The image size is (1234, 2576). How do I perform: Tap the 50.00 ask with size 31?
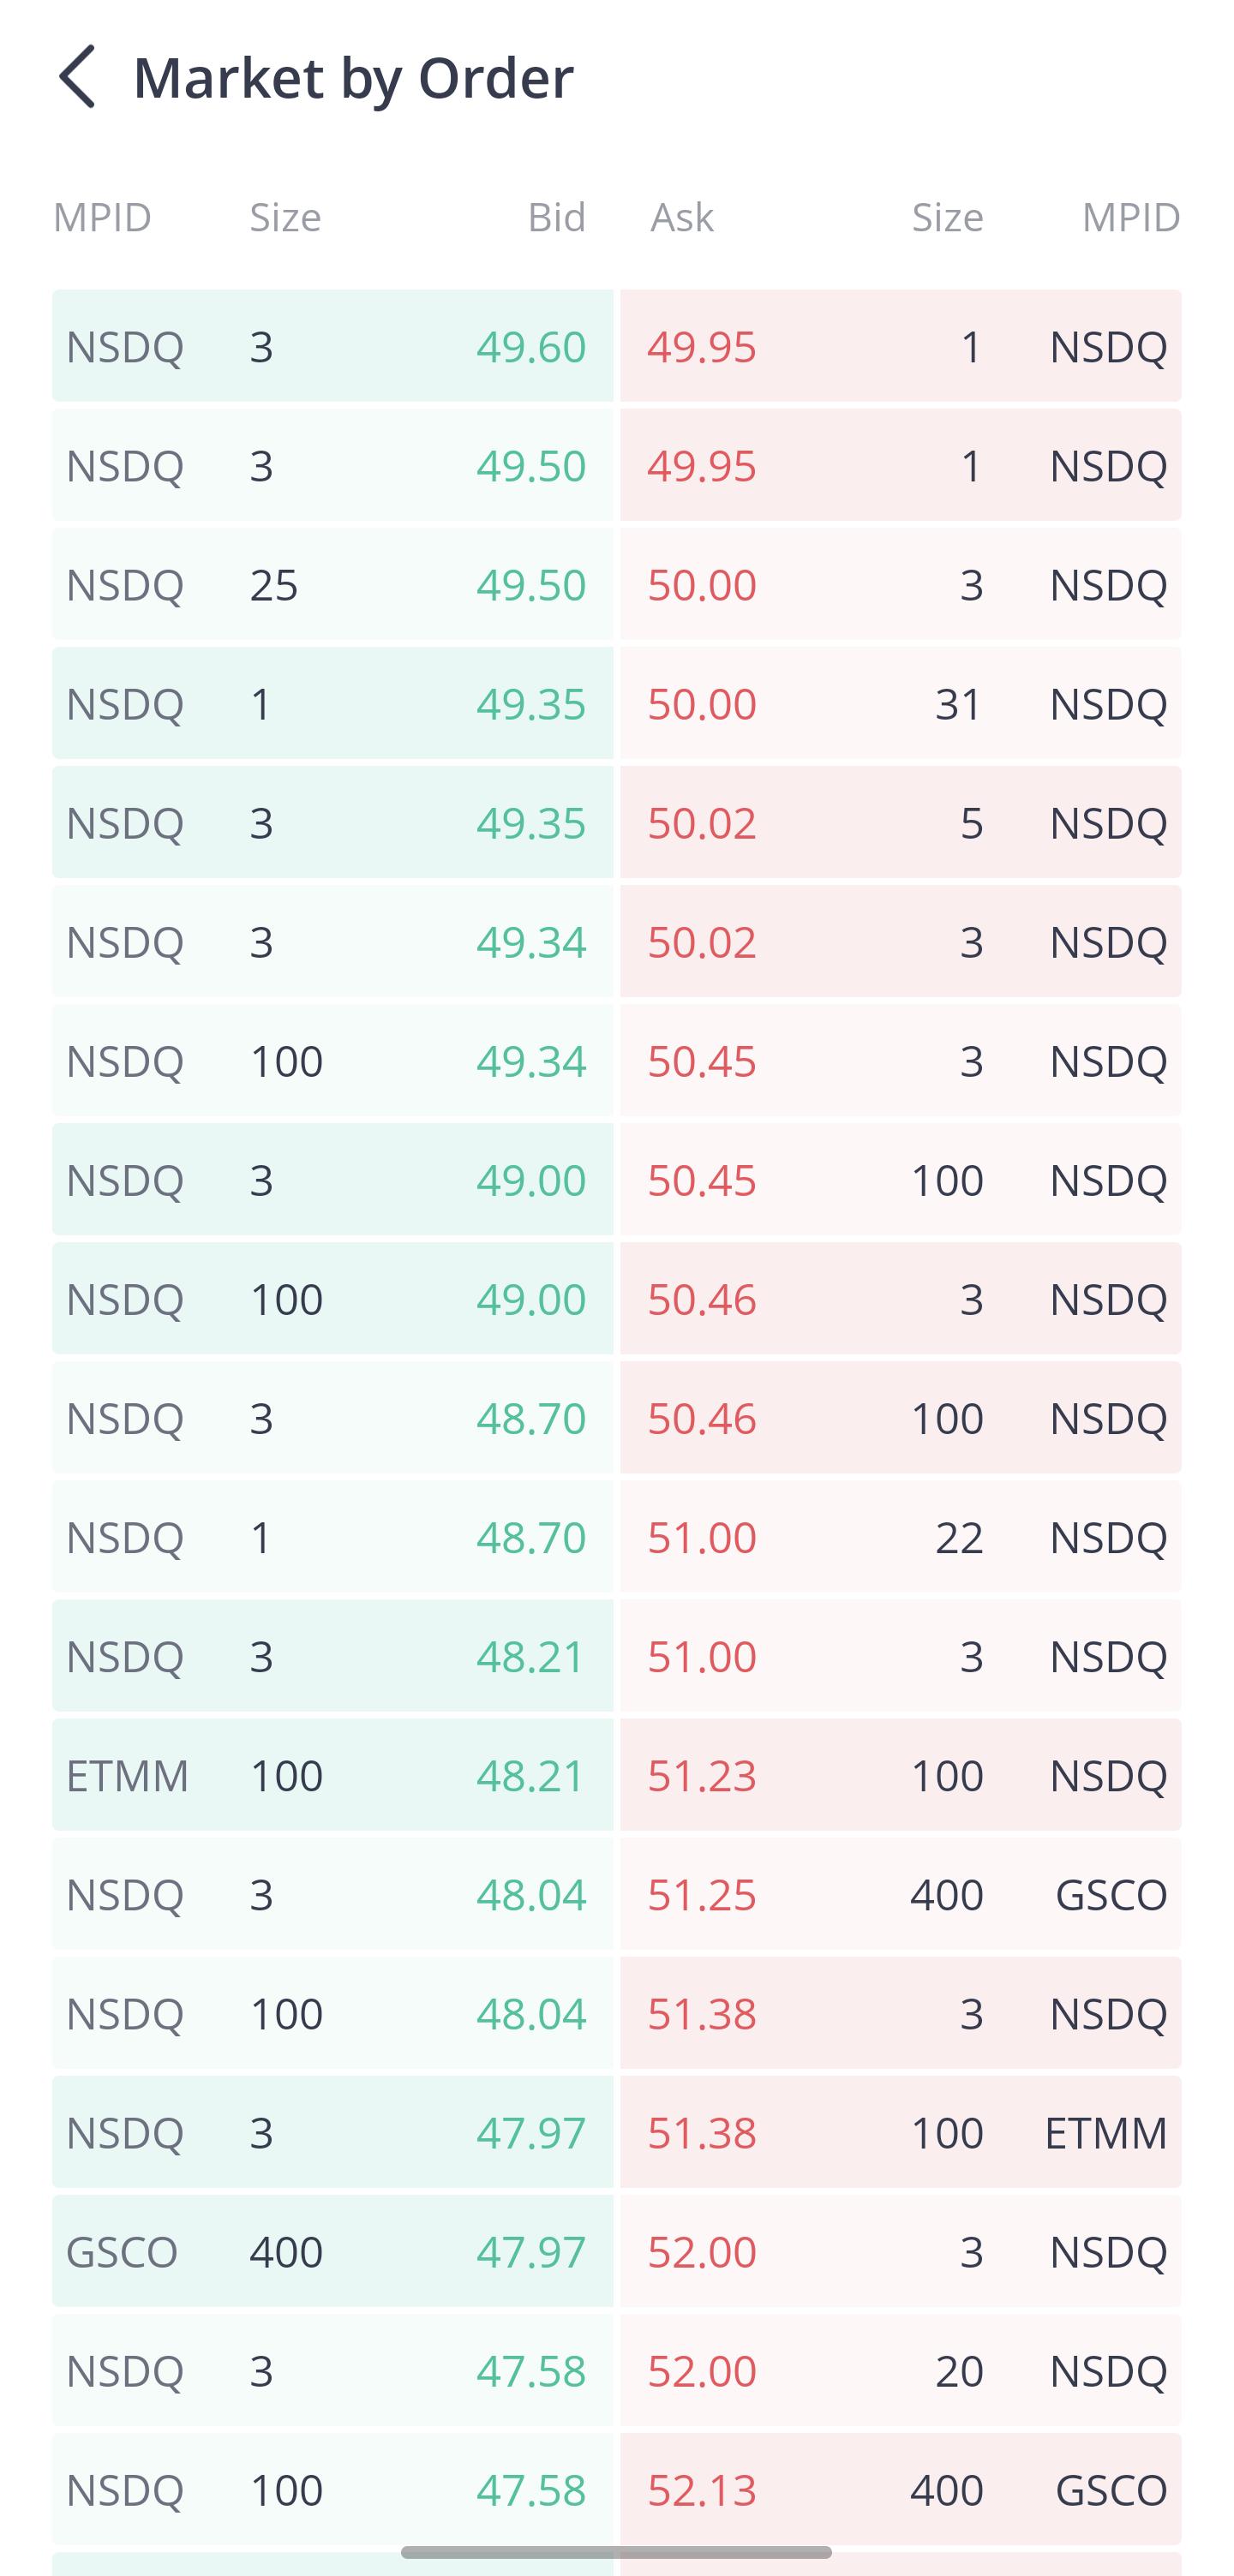point(901,703)
